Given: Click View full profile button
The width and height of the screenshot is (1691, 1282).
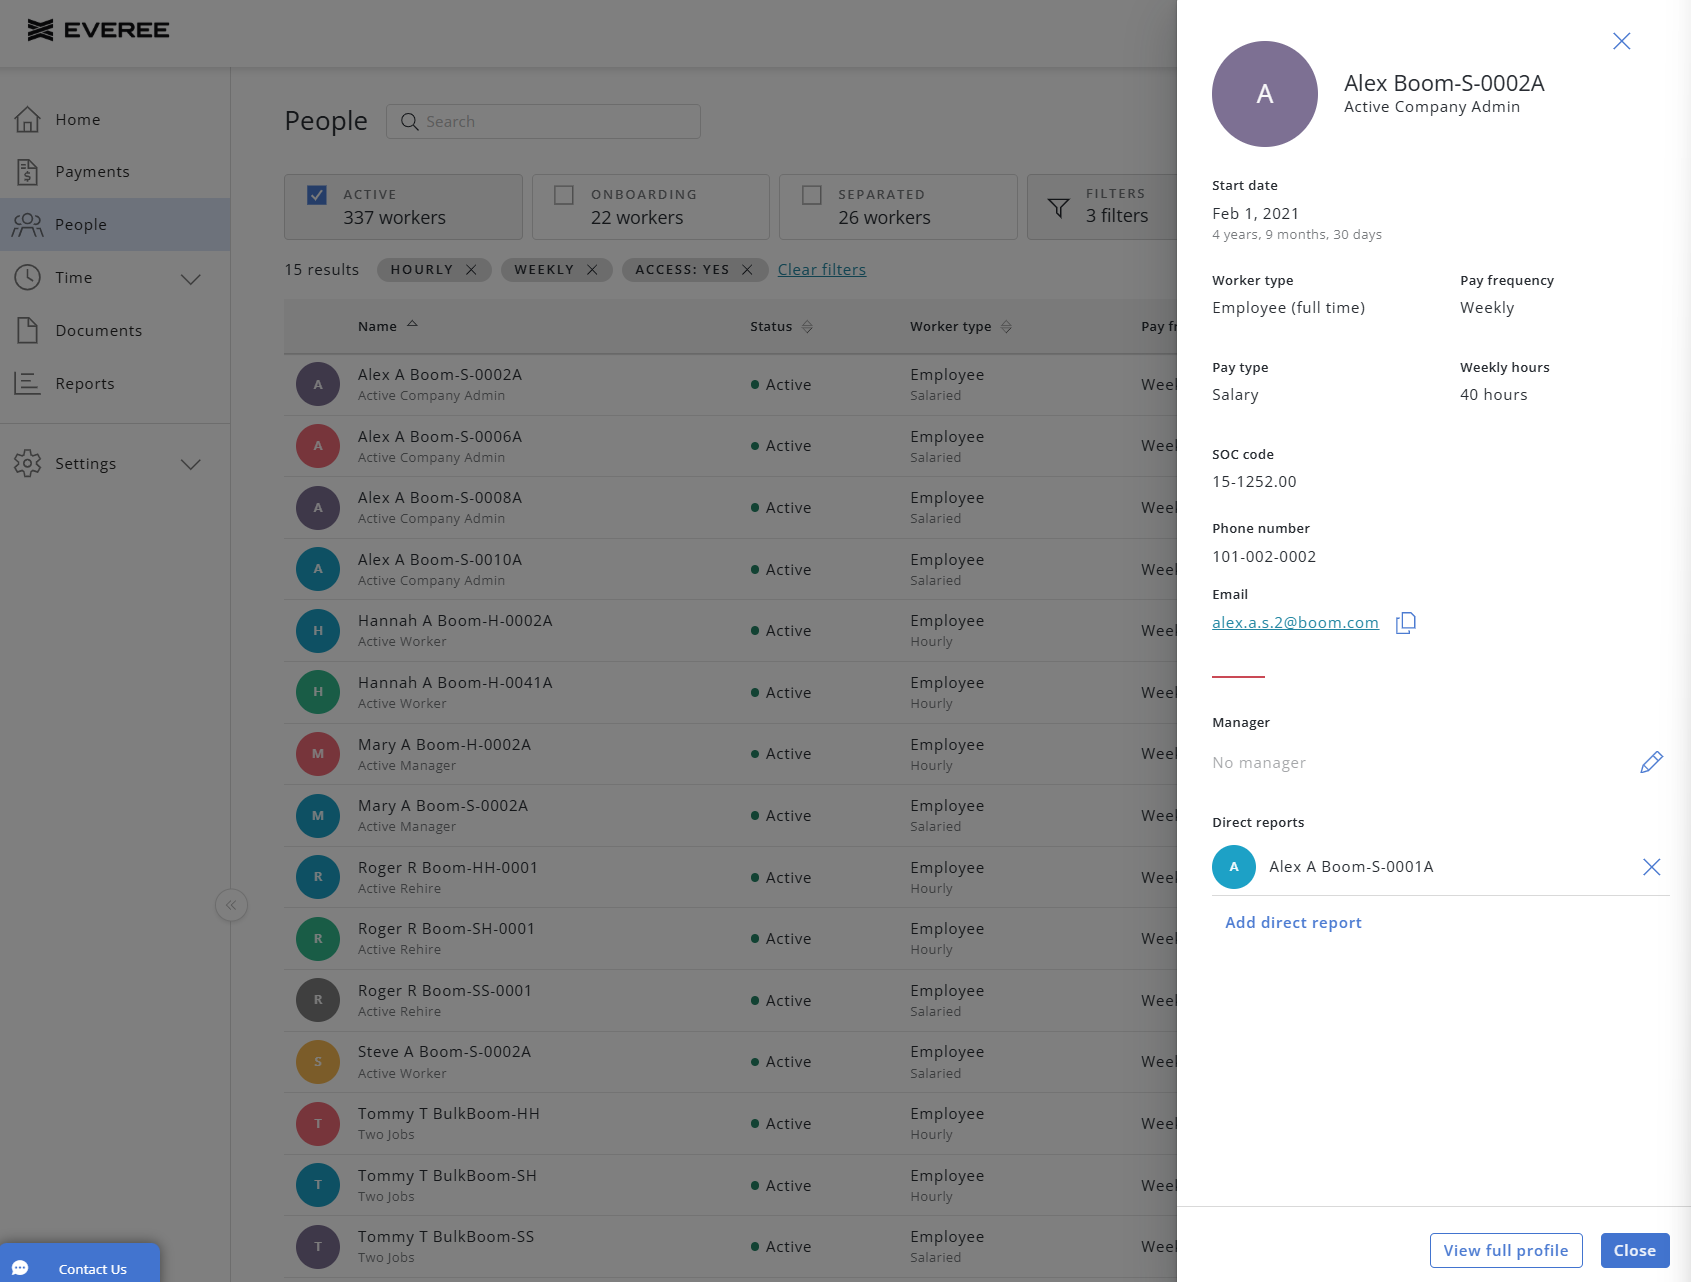Looking at the screenshot, I should coord(1506,1251).
